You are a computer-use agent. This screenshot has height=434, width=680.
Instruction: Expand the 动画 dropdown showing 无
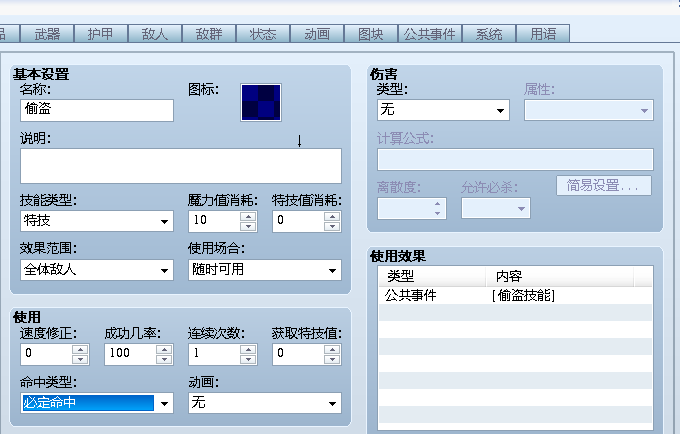tap(265, 403)
